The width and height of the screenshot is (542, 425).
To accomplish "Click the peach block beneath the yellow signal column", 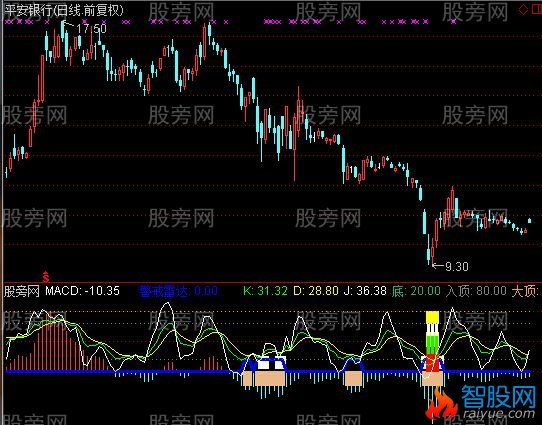I will 432,379.
